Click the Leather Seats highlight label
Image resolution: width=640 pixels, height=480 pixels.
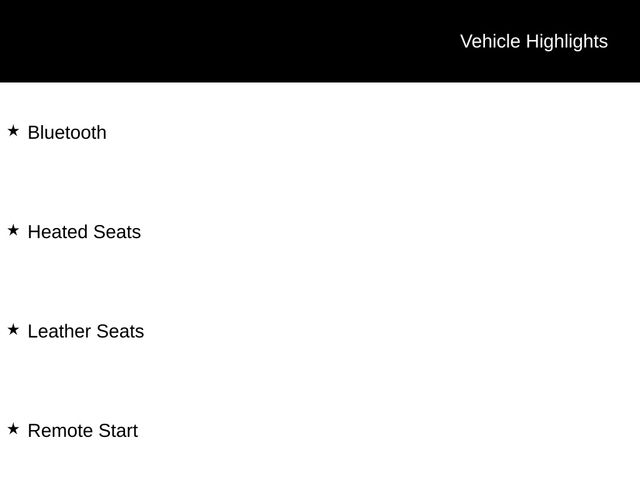[x=86, y=331]
